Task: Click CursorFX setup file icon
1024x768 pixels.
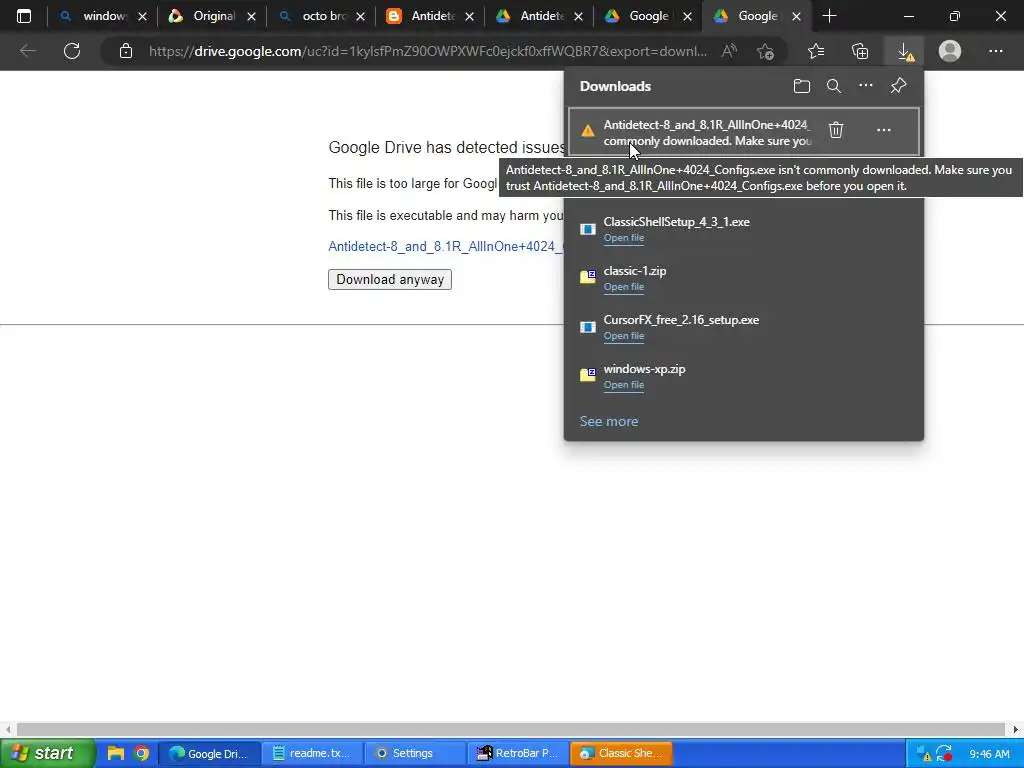Action: [588, 327]
